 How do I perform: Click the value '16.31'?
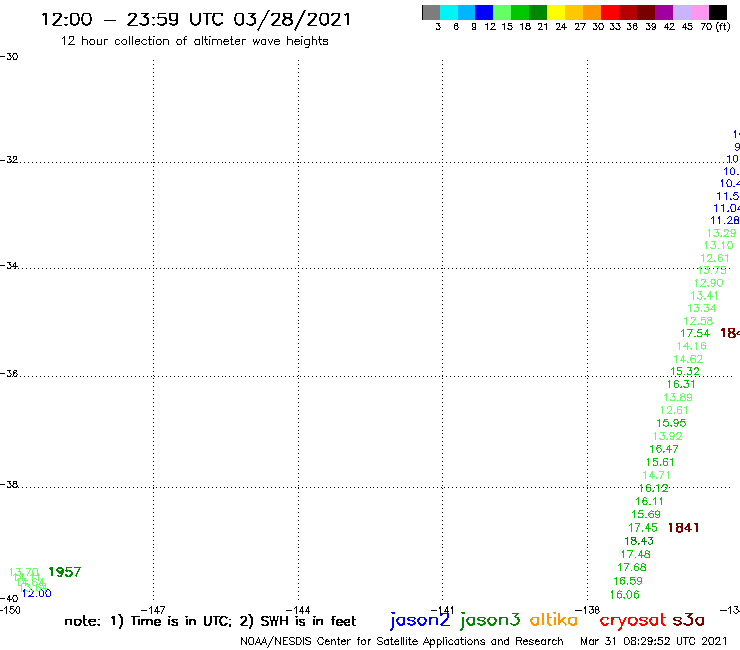pyautogui.click(x=681, y=384)
